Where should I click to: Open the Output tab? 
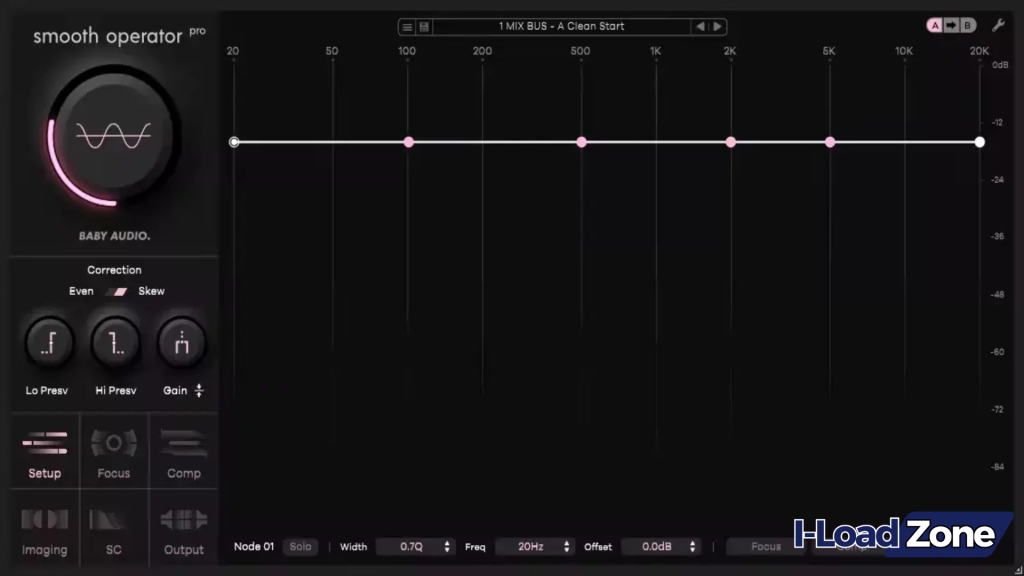tap(184, 528)
